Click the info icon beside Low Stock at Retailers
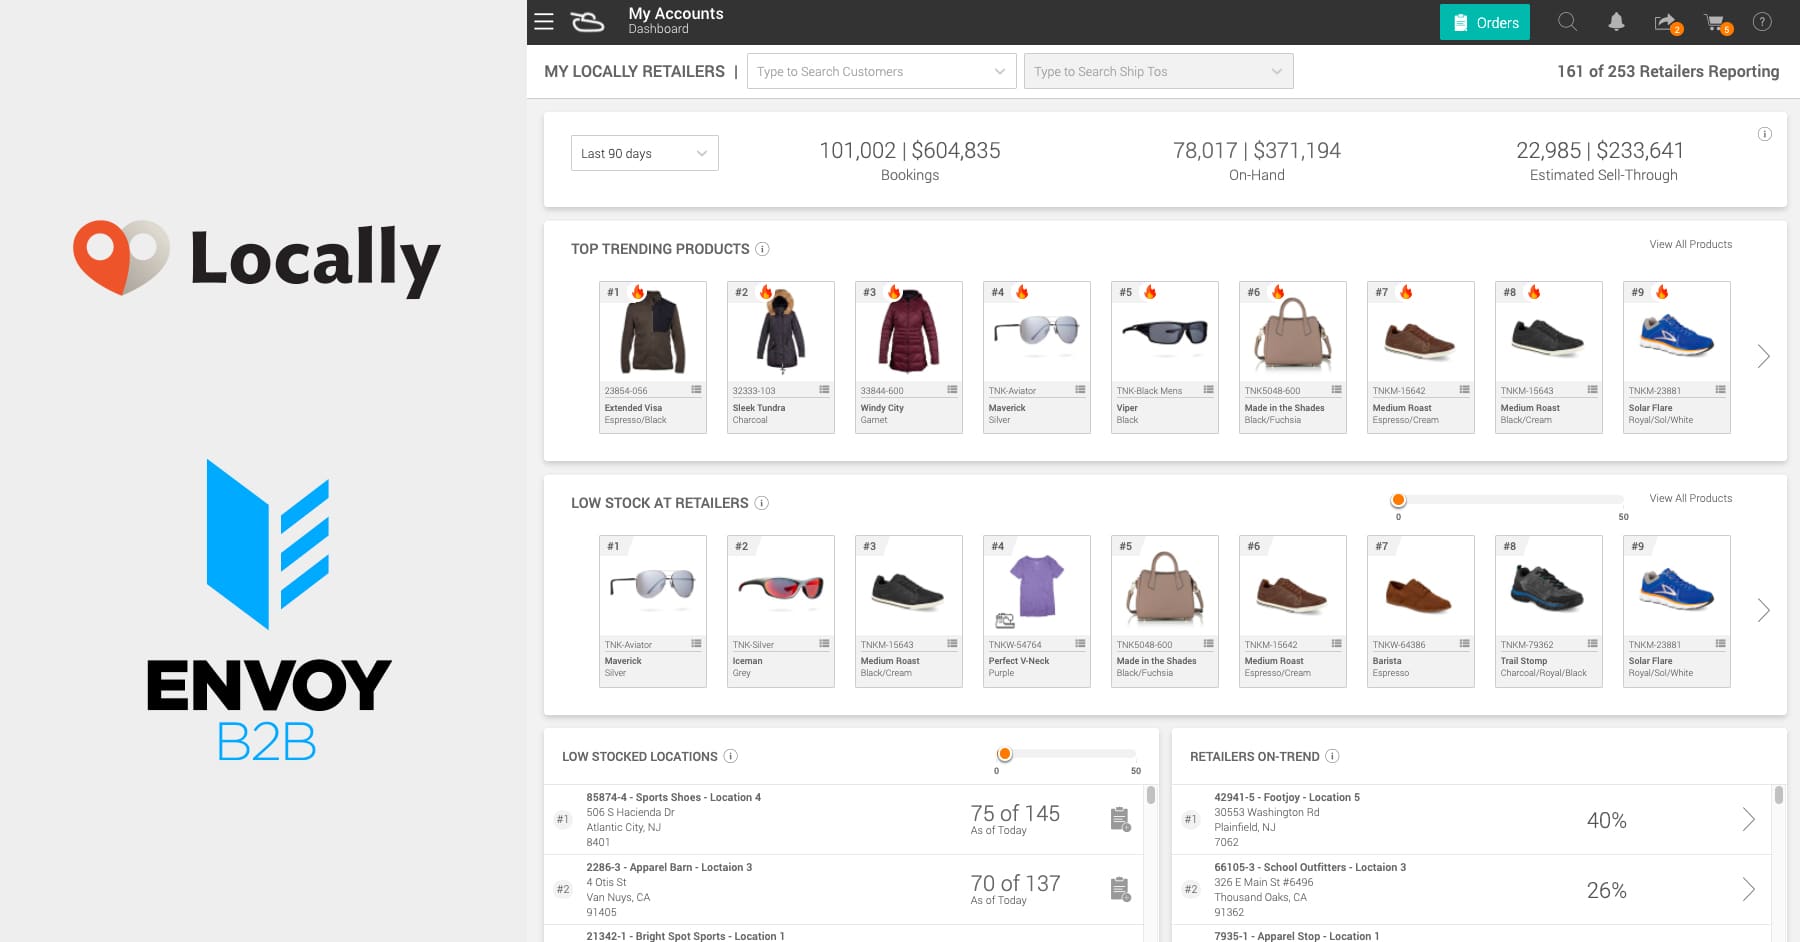This screenshot has height=942, width=1800. (762, 503)
